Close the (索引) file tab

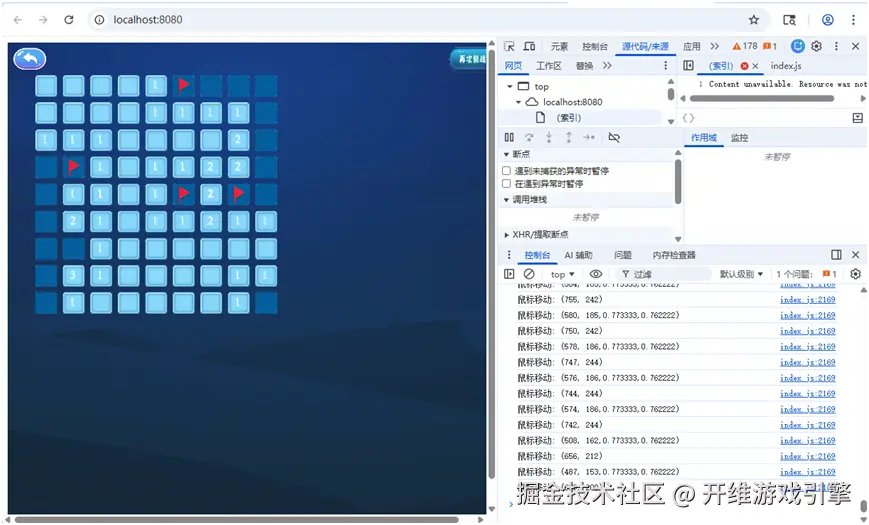(x=755, y=66)
